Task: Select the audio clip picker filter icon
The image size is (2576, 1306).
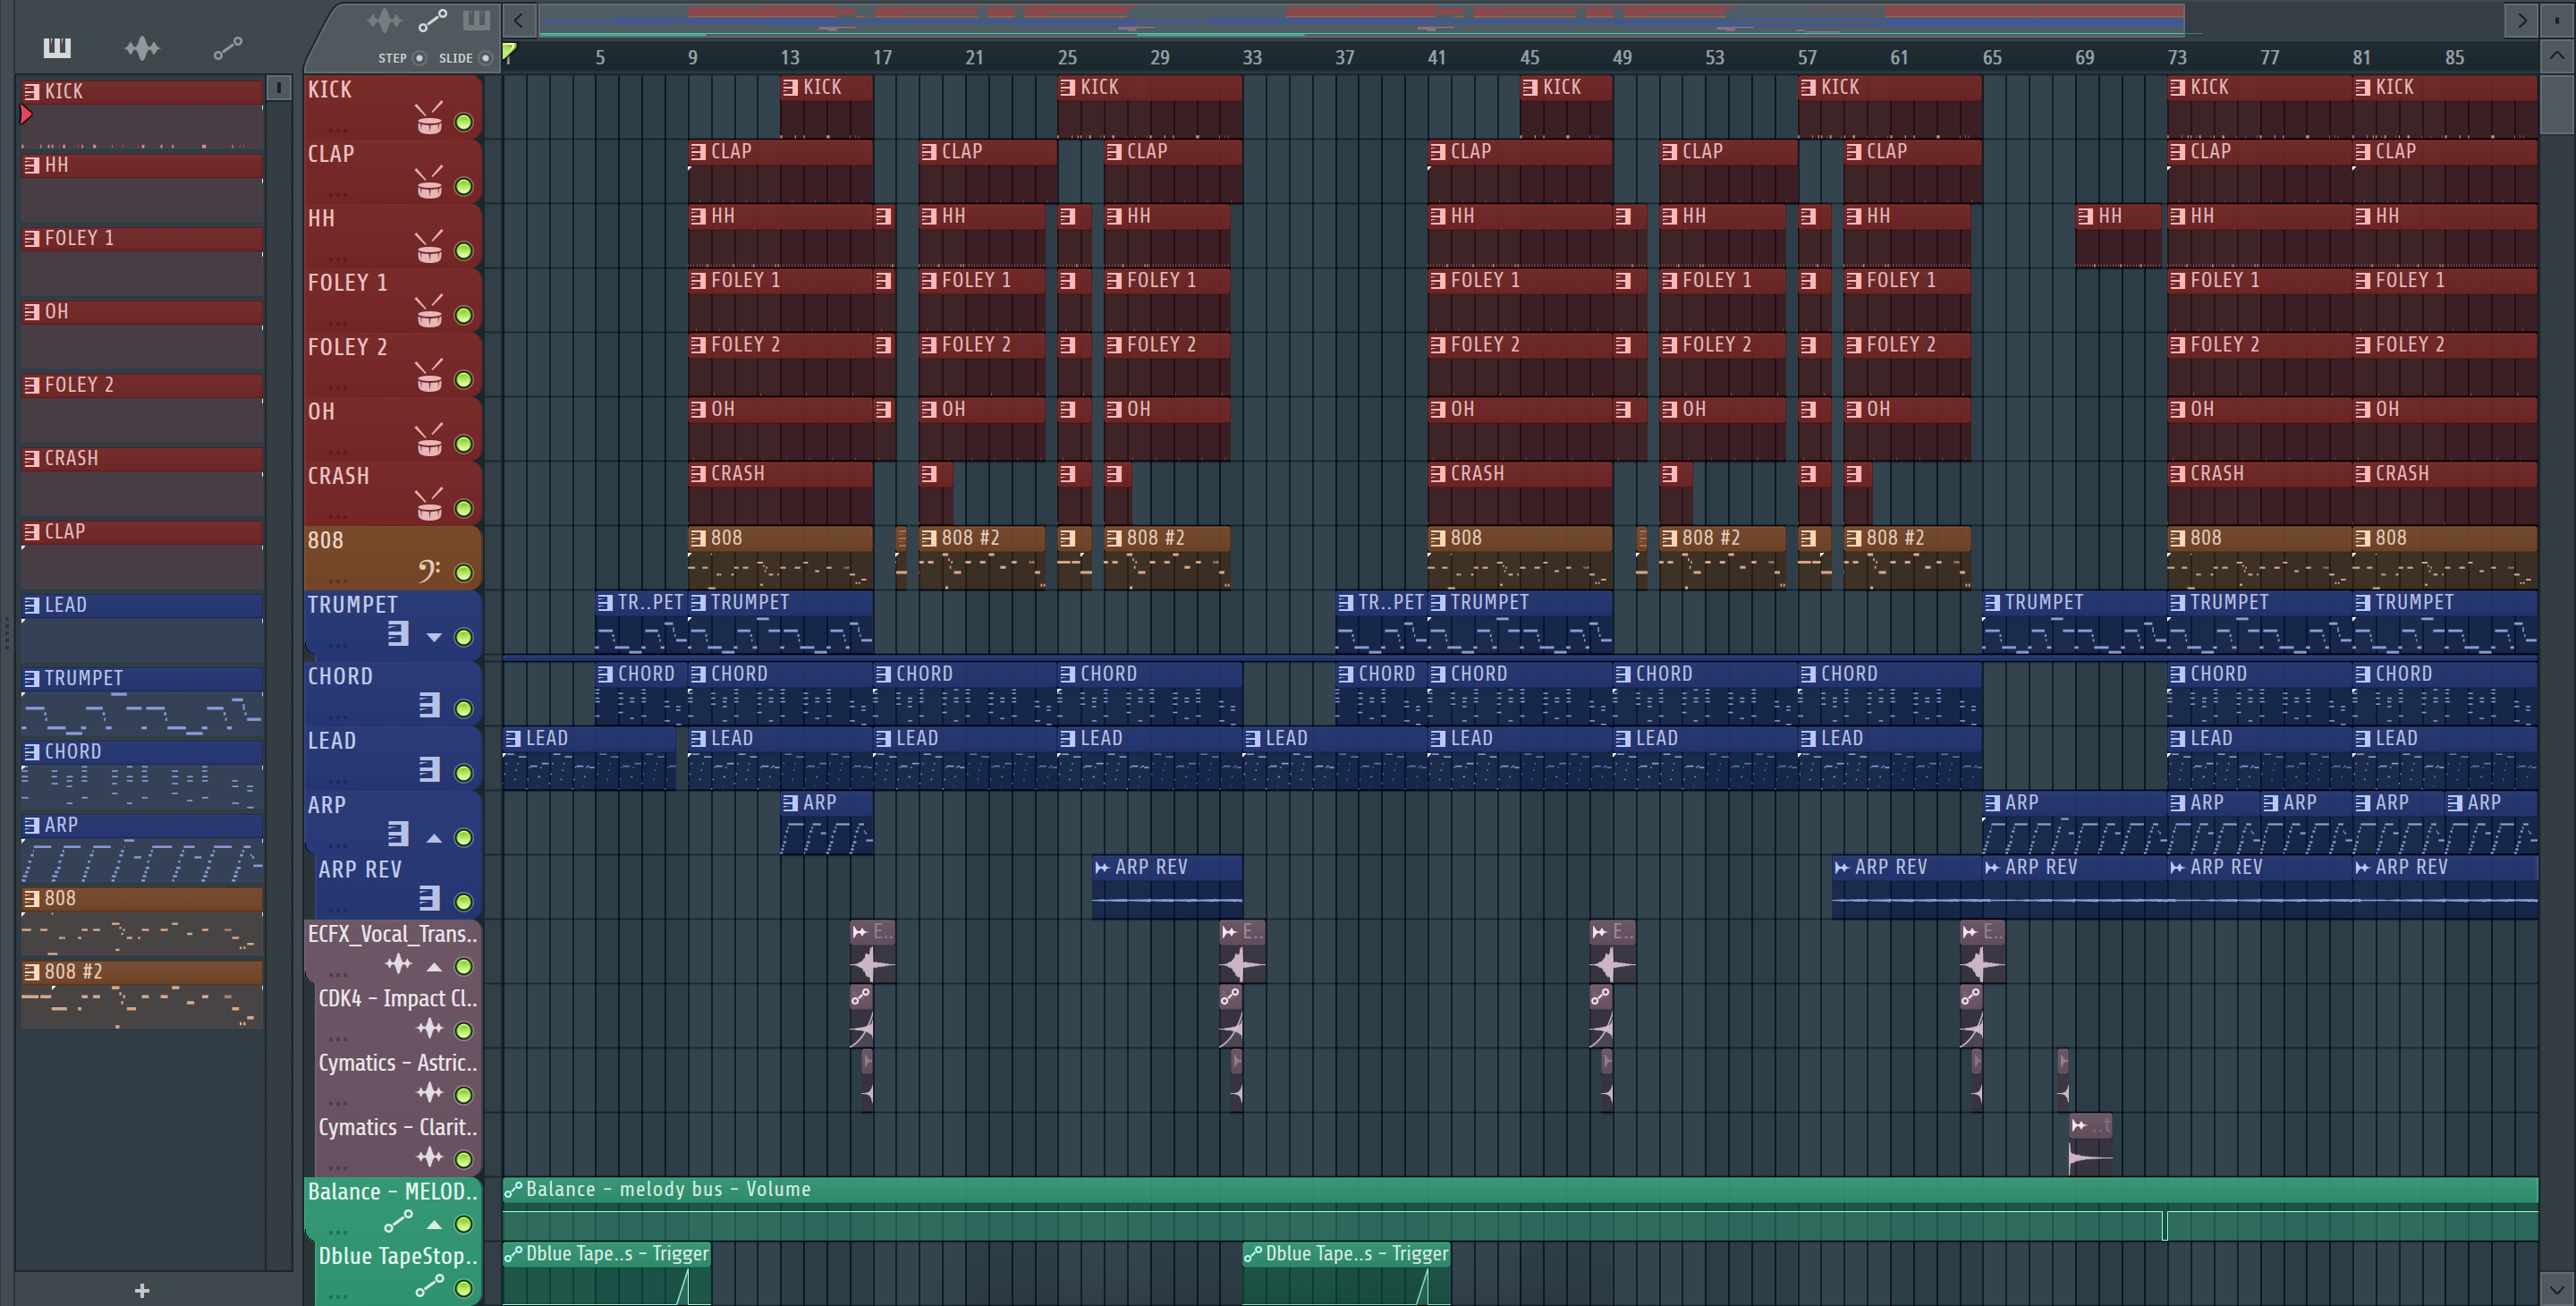Action: pos(142,47)
